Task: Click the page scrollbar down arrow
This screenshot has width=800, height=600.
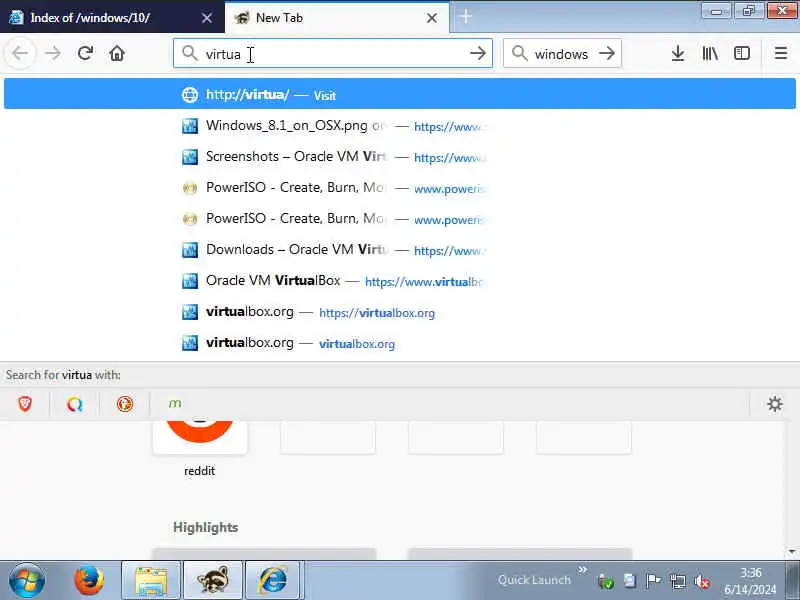Action: coord(792,552)
